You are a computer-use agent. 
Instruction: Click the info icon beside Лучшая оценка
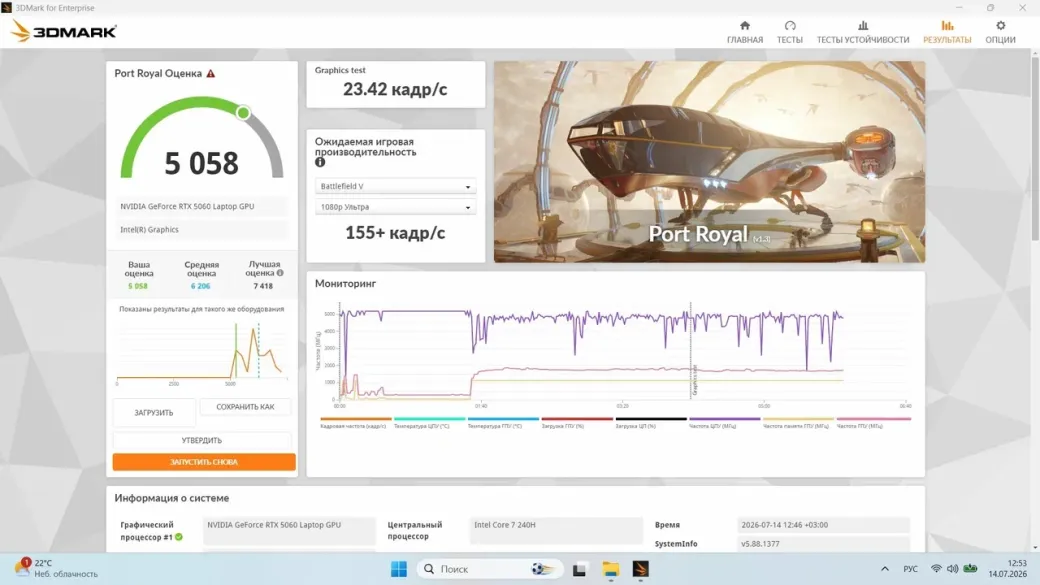click(280, 273)
